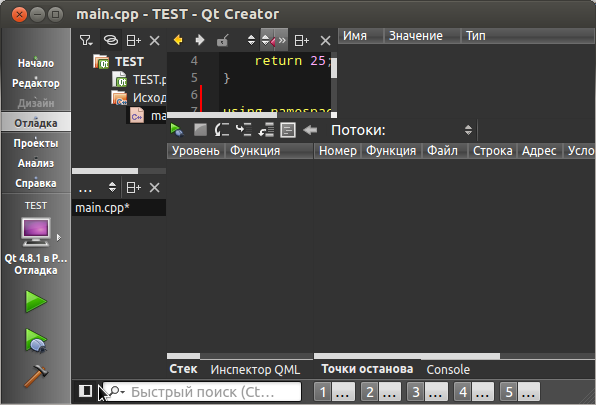Split the projects side panel
The image size is (596, 405).
(x=133, y=40)
